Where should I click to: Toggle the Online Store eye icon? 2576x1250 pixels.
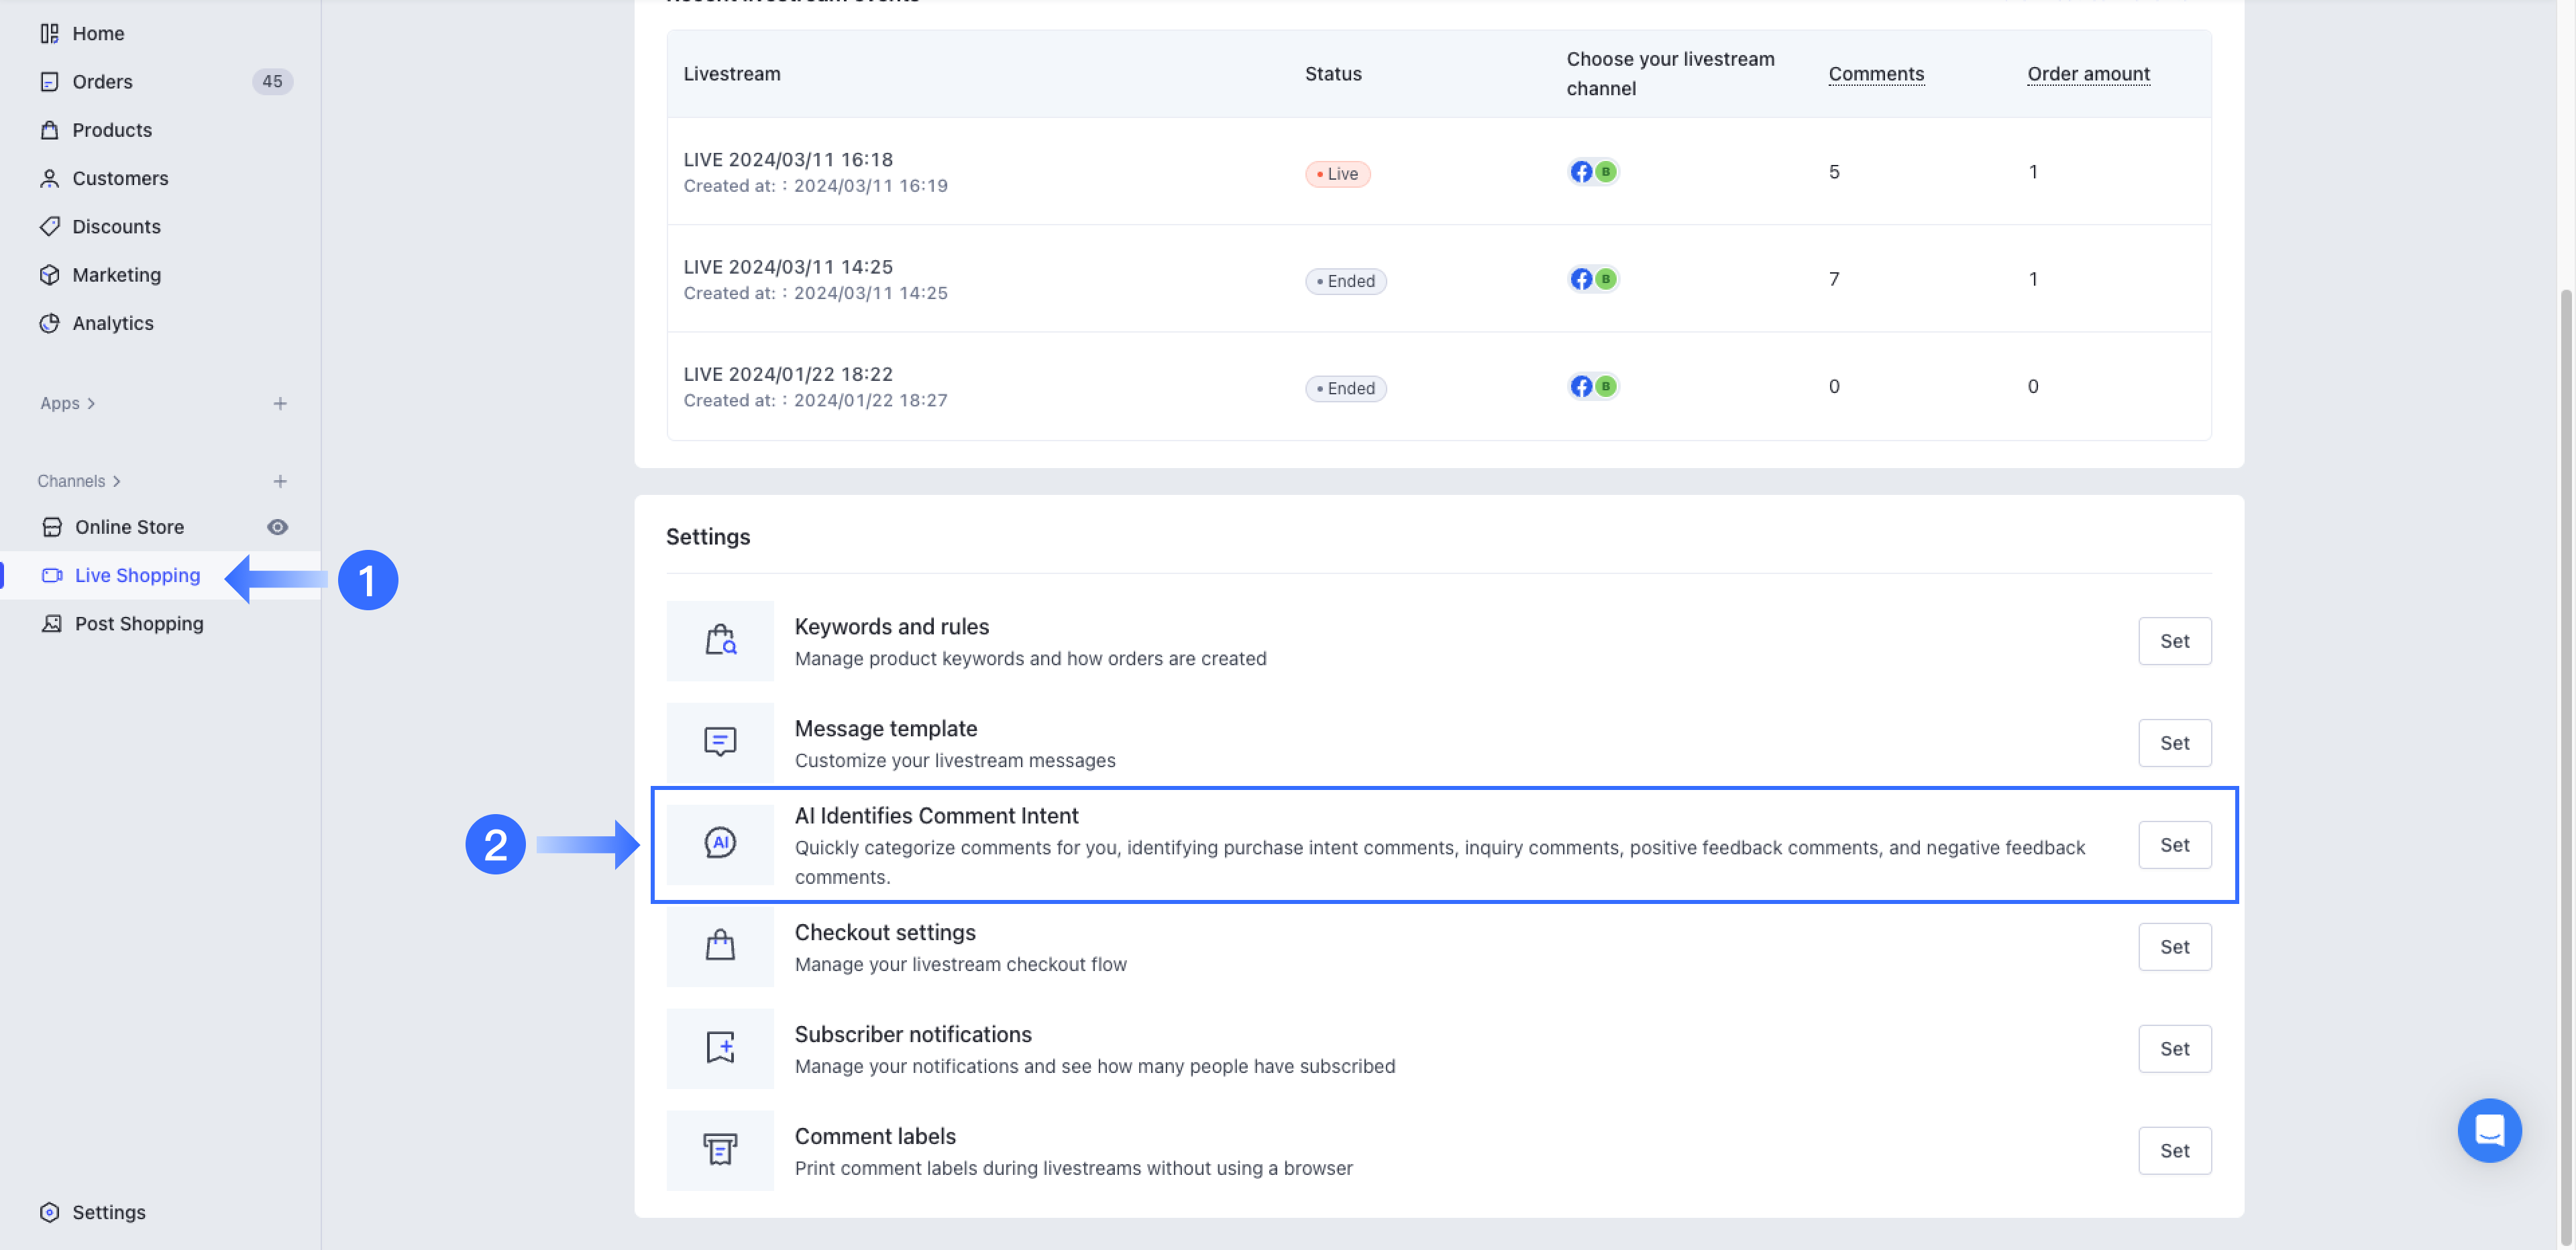pos(277,527)
